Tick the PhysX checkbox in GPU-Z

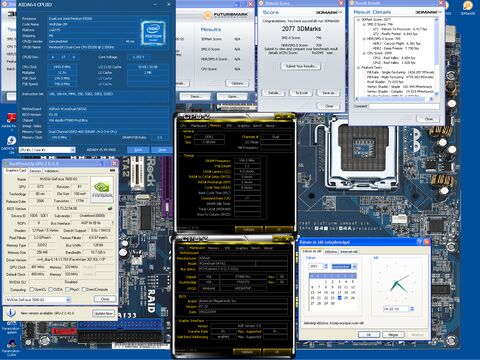click(67, 289)
